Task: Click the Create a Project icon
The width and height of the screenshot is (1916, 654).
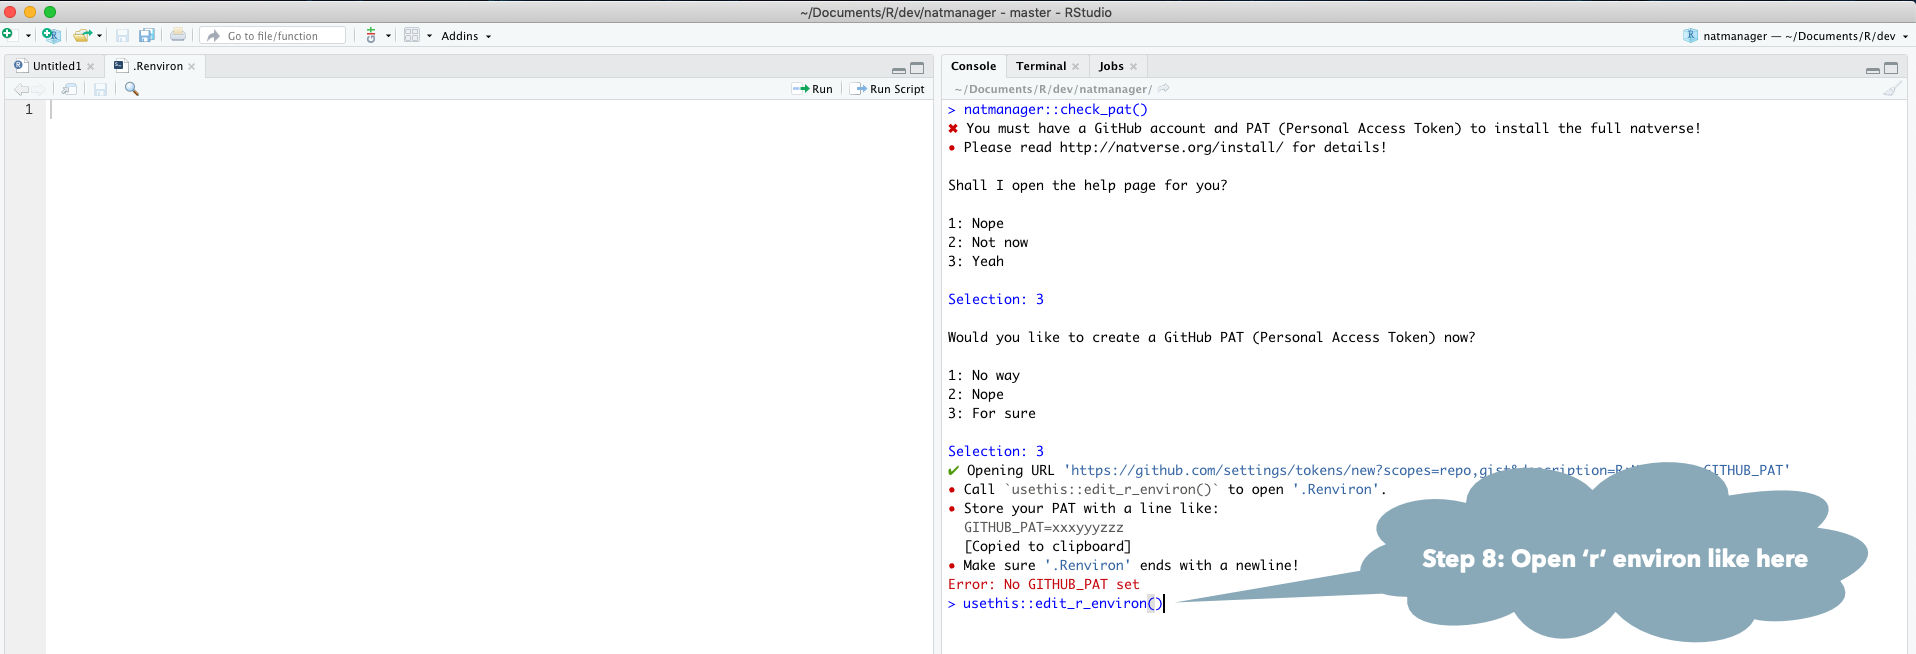Action: tap(50, 35)
